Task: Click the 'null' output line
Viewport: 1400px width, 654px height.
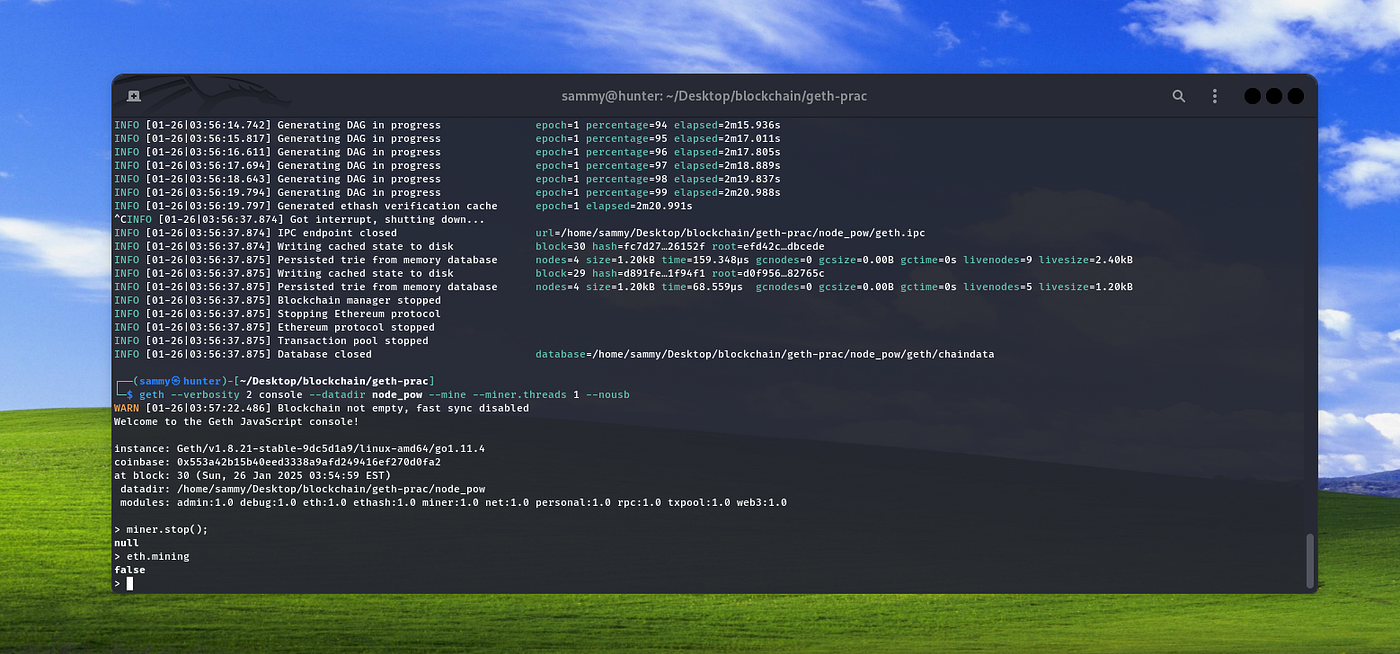Action: click(127, 543)
